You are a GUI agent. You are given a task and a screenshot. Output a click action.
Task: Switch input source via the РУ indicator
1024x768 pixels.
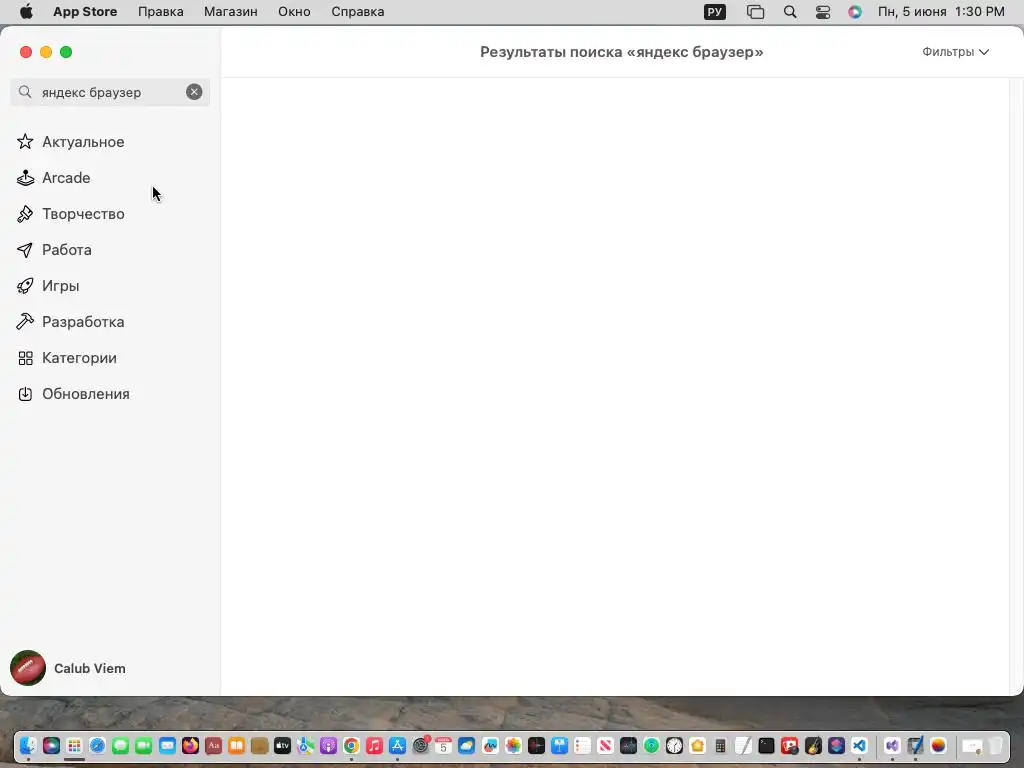[714, 12]
